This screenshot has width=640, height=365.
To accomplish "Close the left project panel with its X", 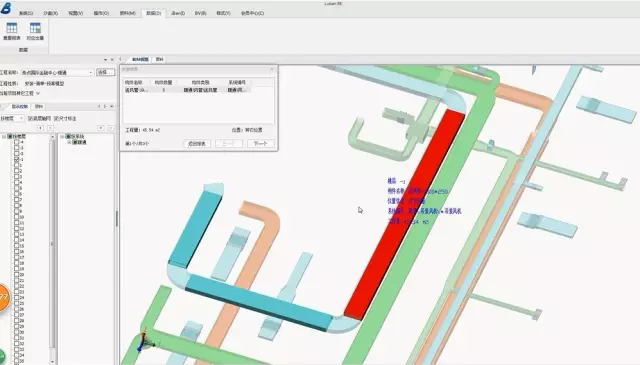I will point(112,60).
